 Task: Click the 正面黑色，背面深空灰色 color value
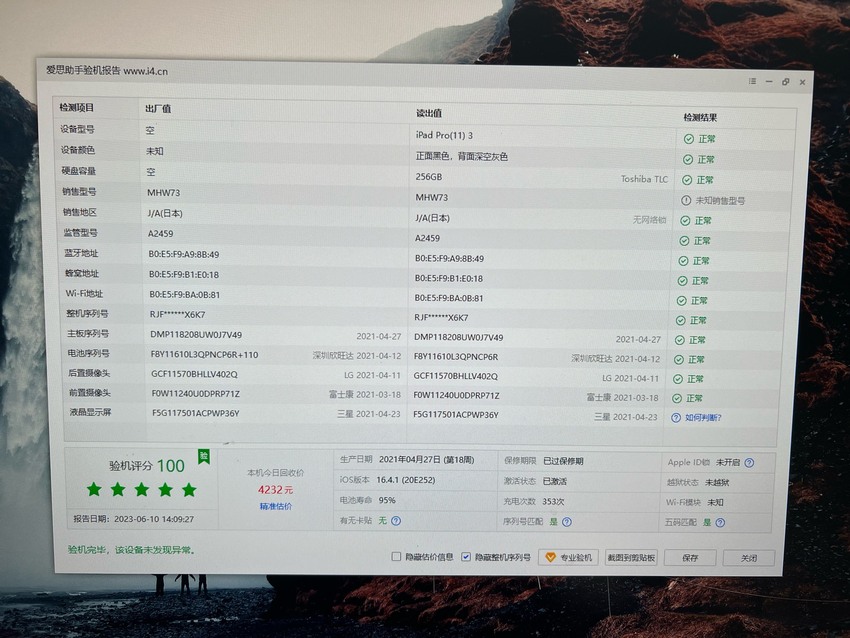coord(461,157)
